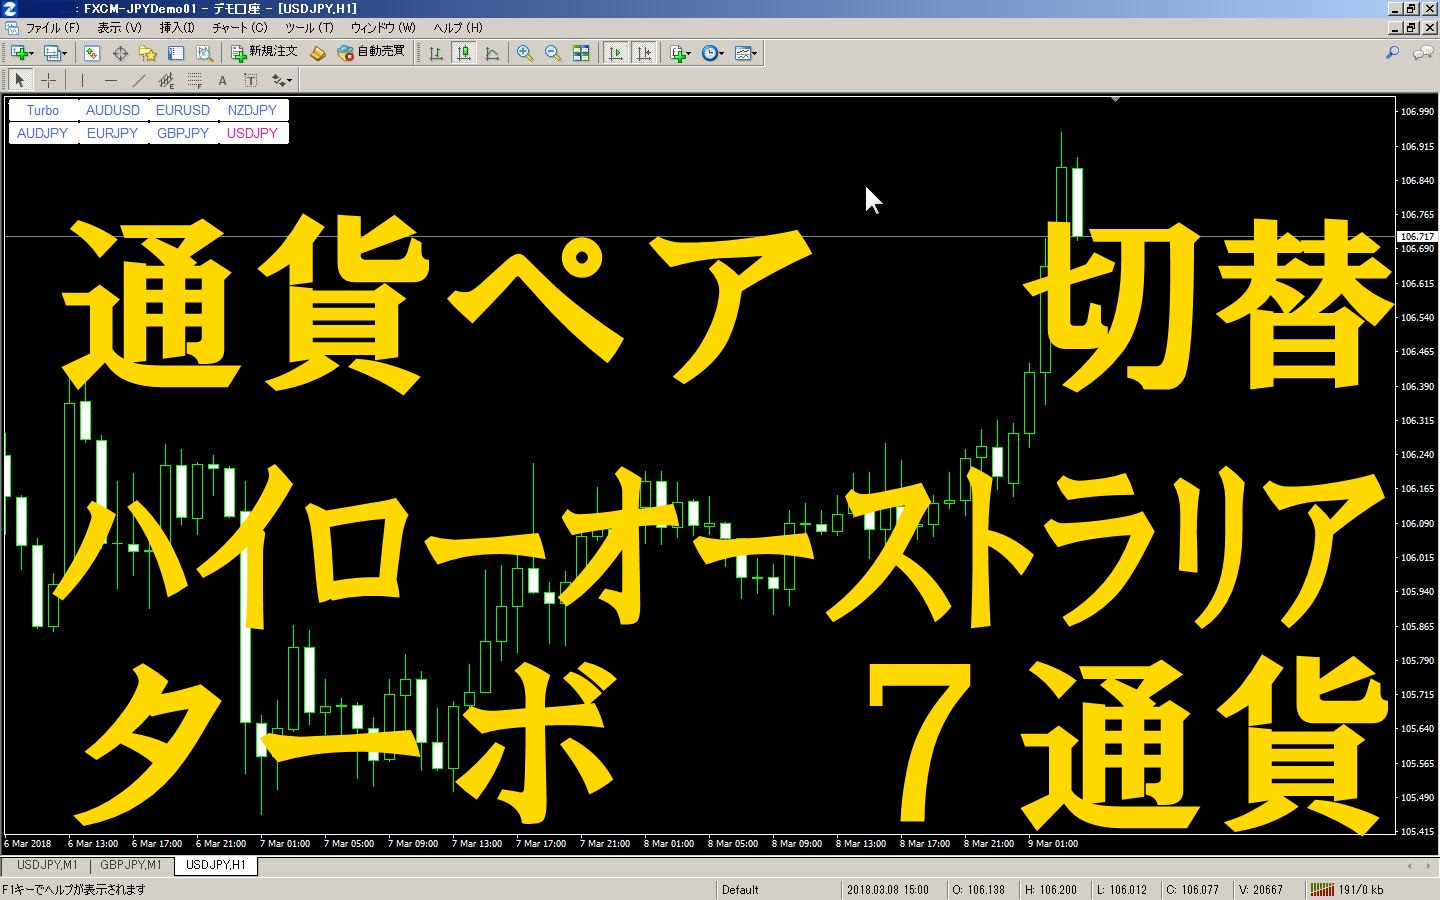Switch chart to NZDJPY pair

pyautogui.click(x=252, y=110)
